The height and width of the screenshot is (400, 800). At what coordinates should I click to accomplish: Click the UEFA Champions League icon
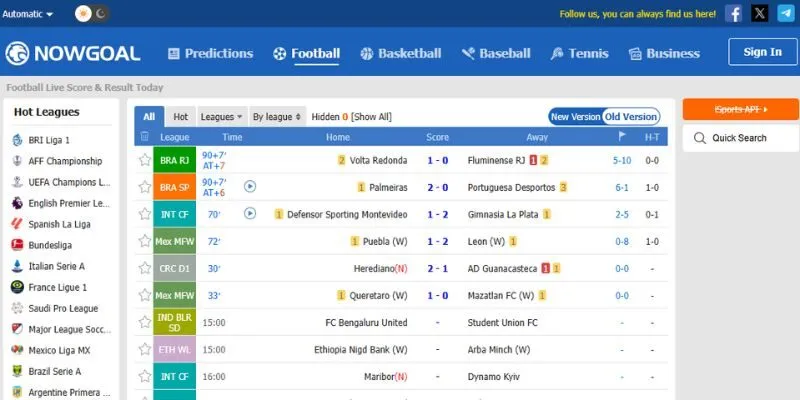(x=17, y=182)
